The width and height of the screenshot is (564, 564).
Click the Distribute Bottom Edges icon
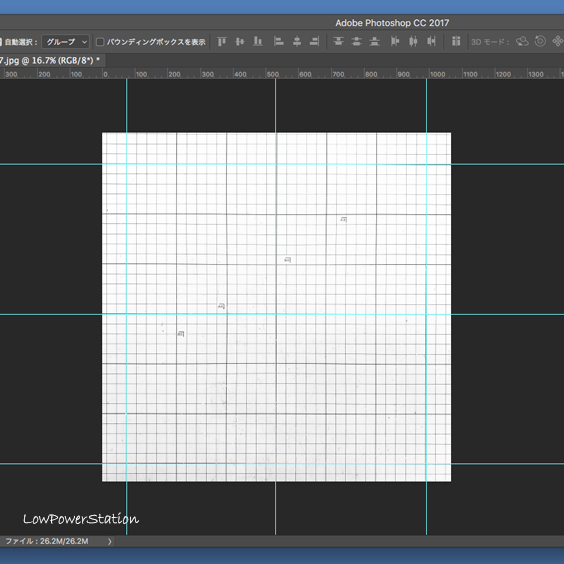pyautogui.click(x=374, y=42)
